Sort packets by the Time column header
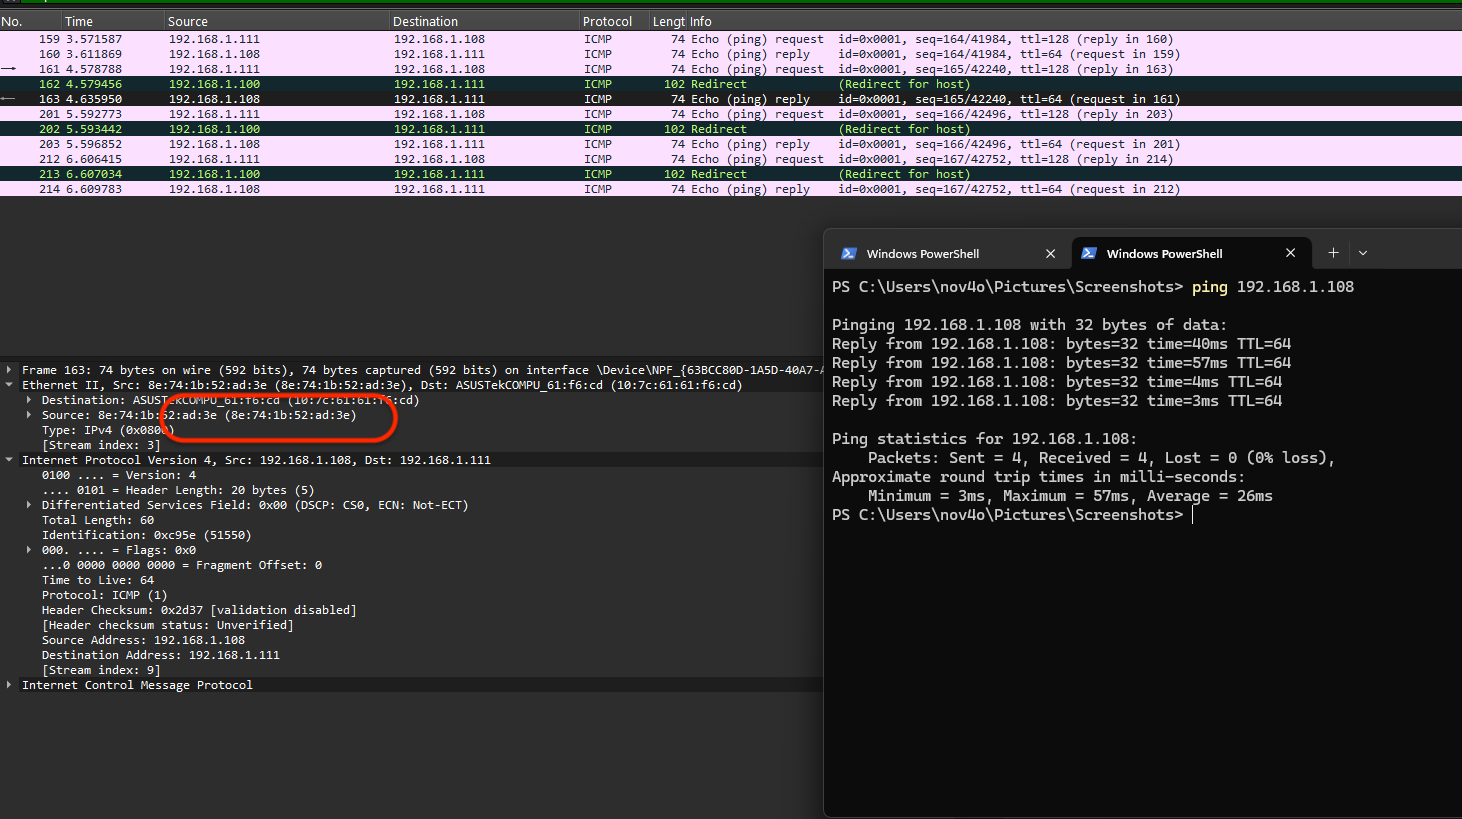 click(x=79, y=21)
